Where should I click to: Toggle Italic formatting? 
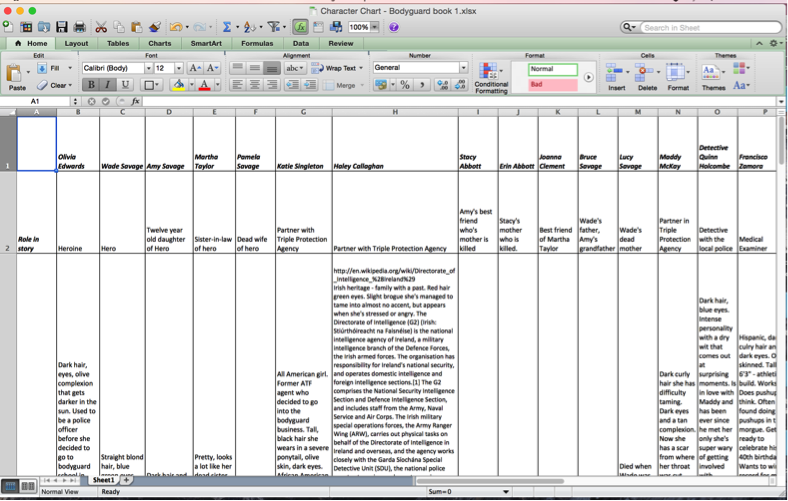click(108, 85)
